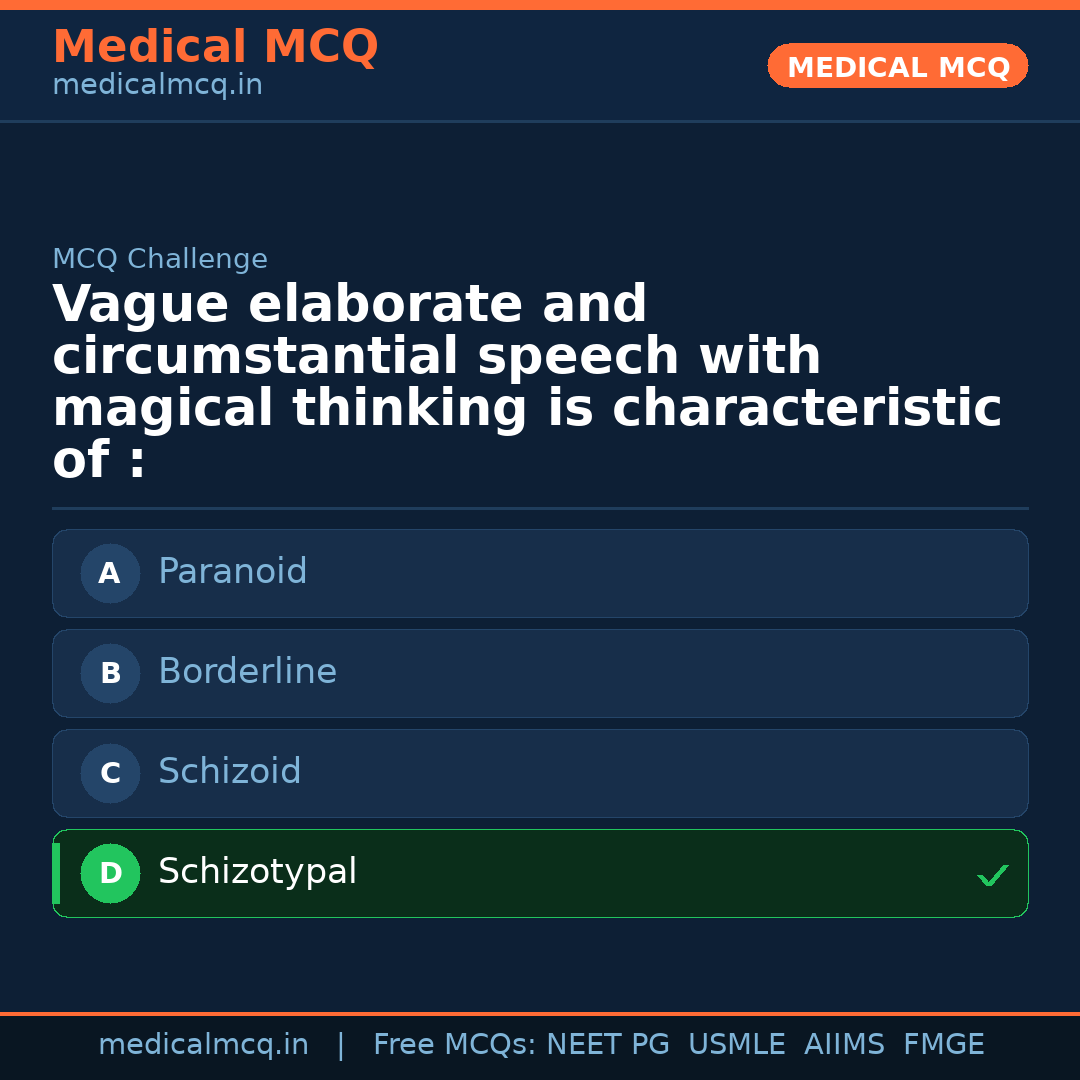Screen dimensions: 1080x1080
Task: Click the MCQ Challenge label
Action: (160, 259)
